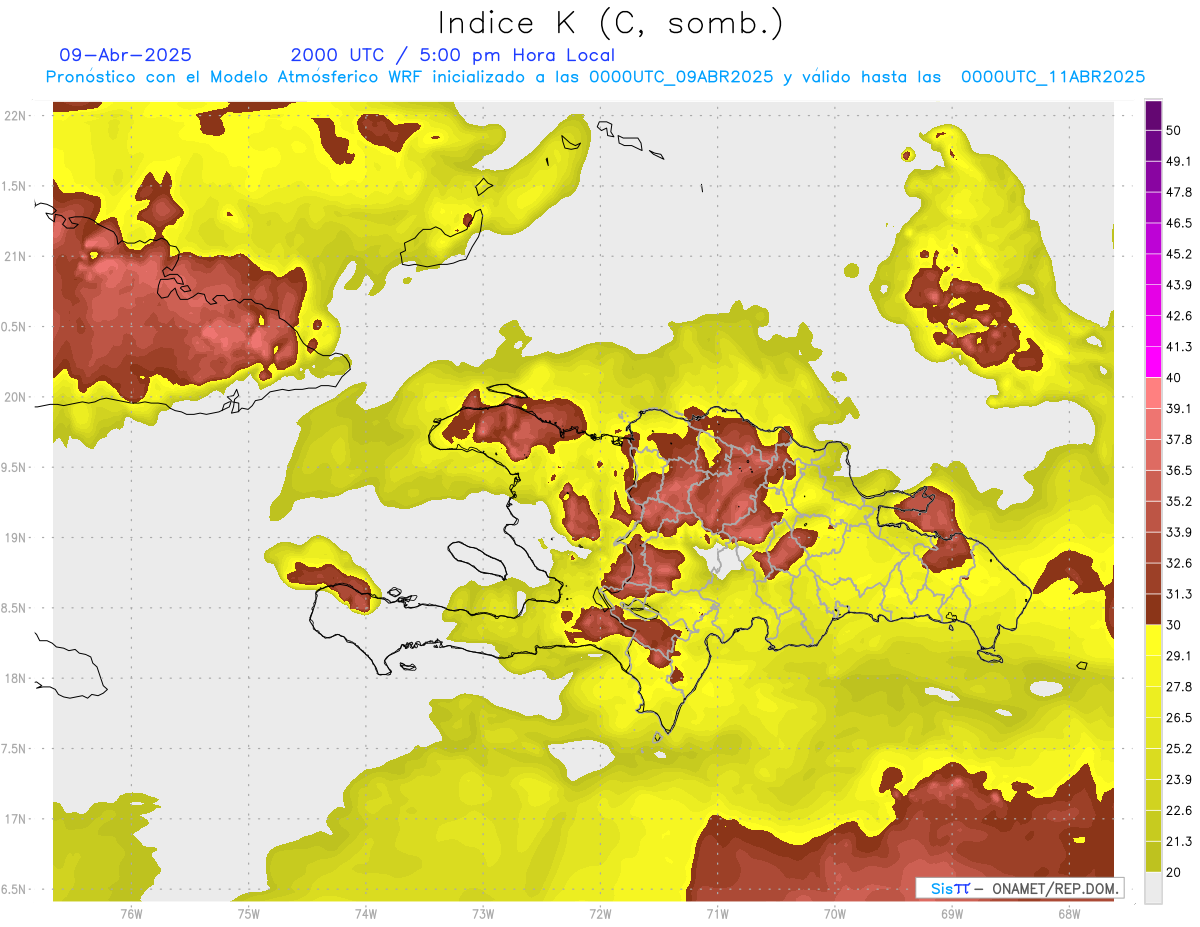Click the "76W" longitude label
Screen dimensions: 1200x927
(131, 913)
